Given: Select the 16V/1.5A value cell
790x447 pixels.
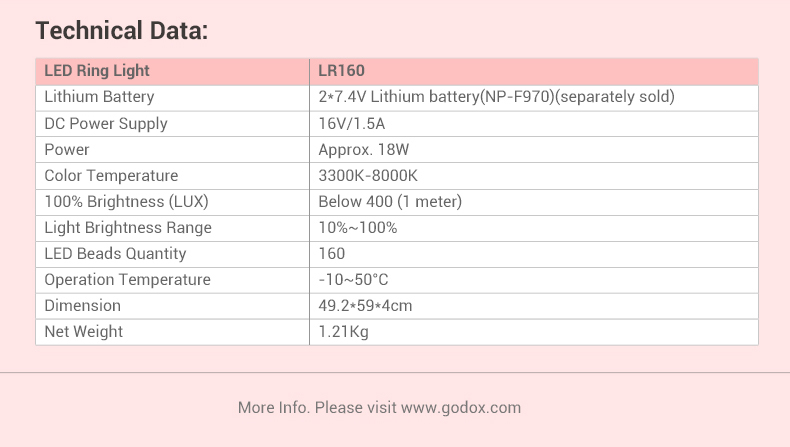Looking at the screenshot, I should point(352,123).
